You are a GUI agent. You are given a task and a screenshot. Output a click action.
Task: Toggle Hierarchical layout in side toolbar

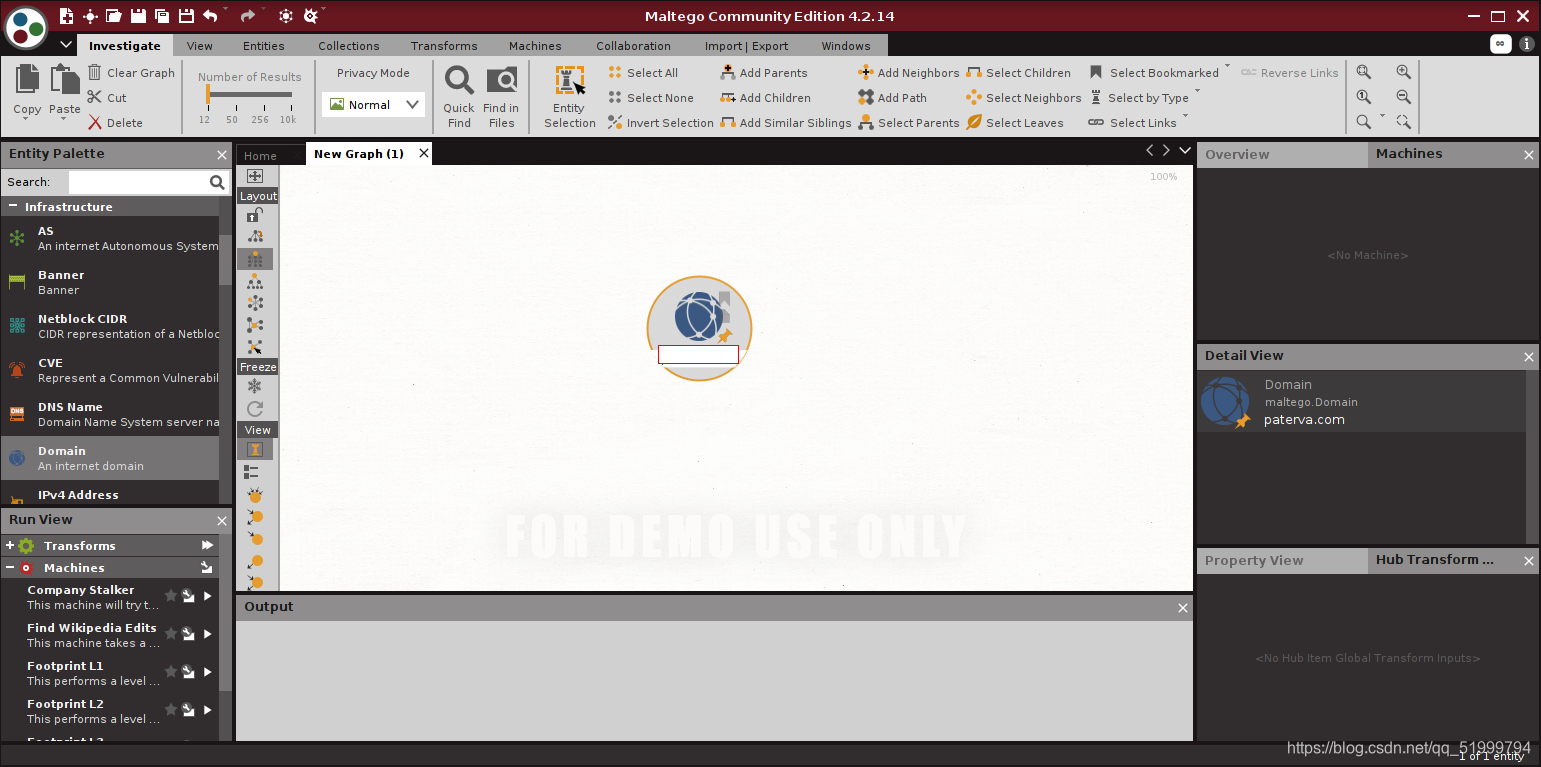coord(255,281)
